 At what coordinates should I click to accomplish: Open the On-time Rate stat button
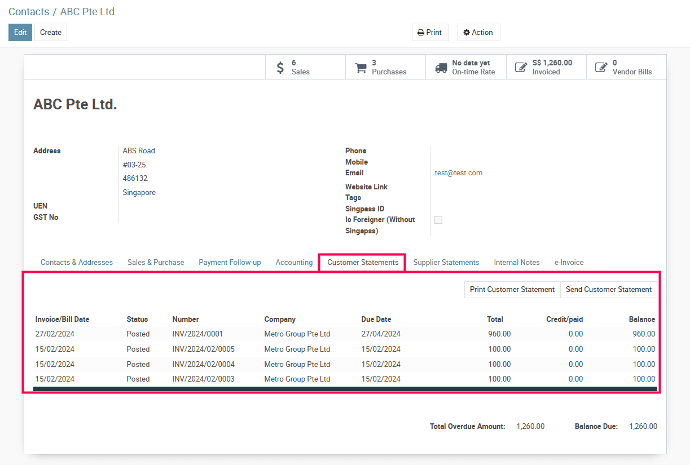(466, 67)
